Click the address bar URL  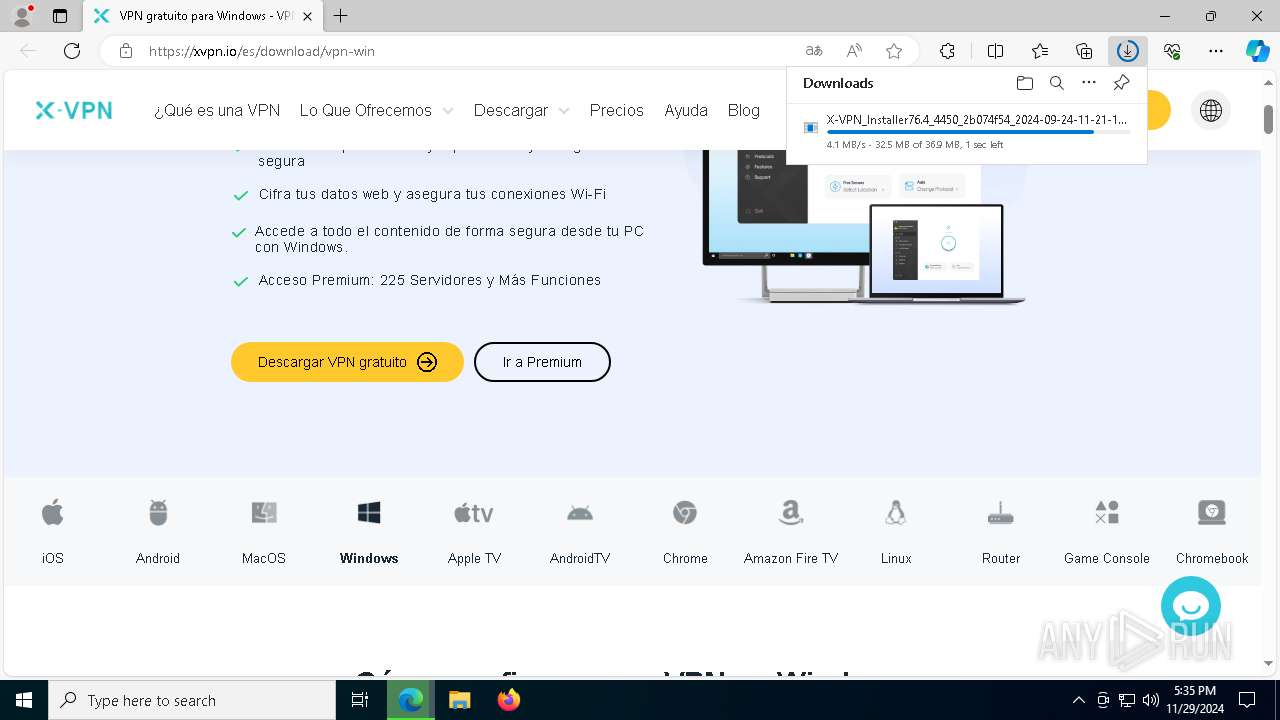(x=262, y=51)
